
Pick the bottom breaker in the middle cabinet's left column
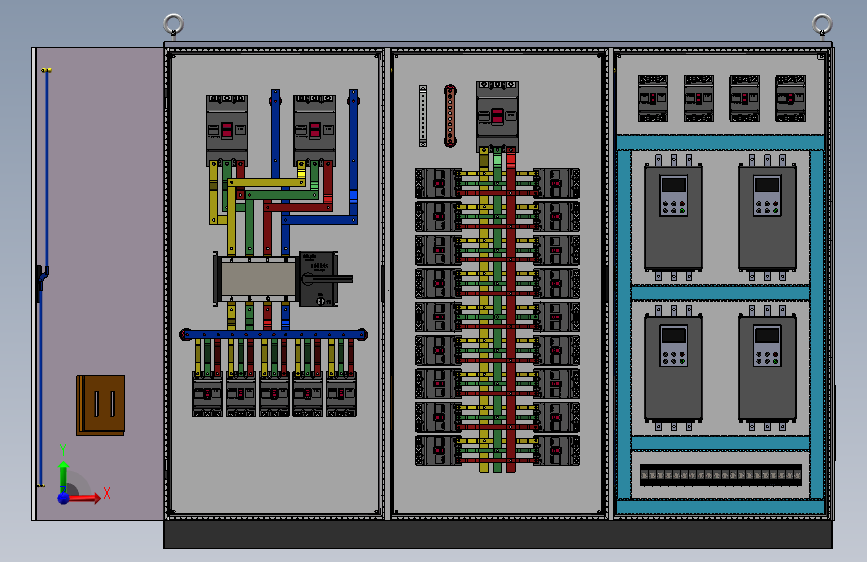point(438,451)
